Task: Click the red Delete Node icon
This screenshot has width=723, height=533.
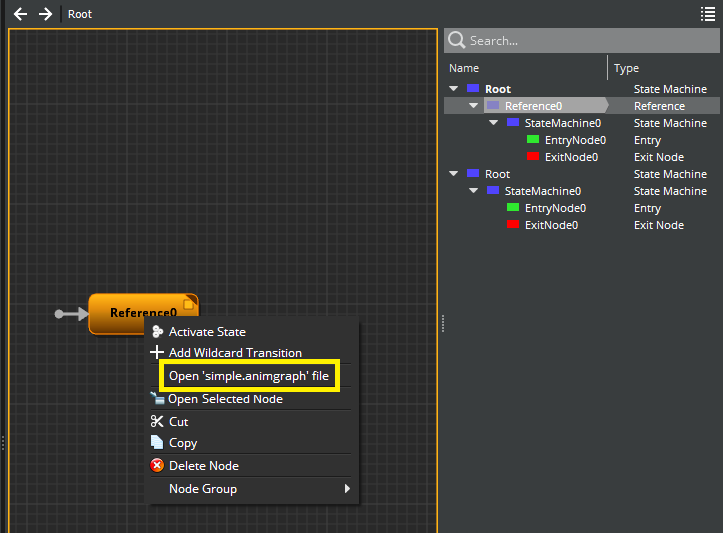Action: [157, 466]
